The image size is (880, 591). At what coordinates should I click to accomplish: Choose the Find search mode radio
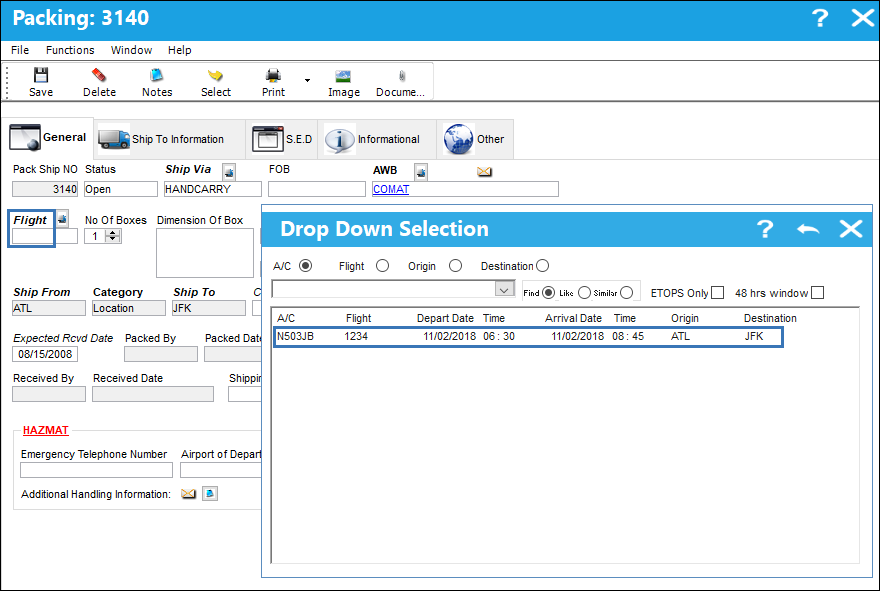(548, 293)
